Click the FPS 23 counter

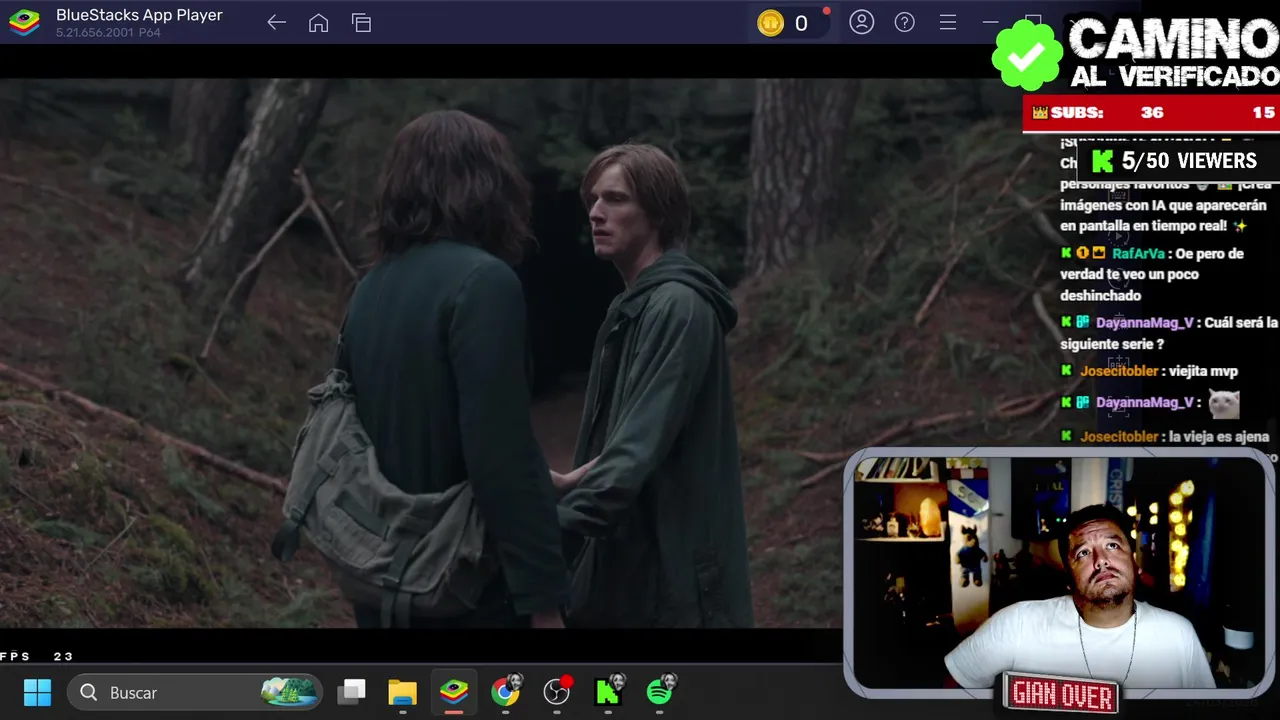point(37,656)
